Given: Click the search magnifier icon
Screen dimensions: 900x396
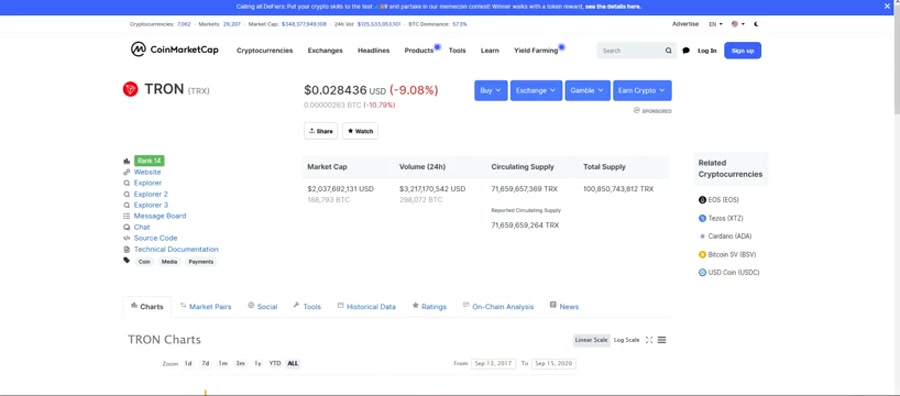Looking at the screenshot, I should [669, 51].
